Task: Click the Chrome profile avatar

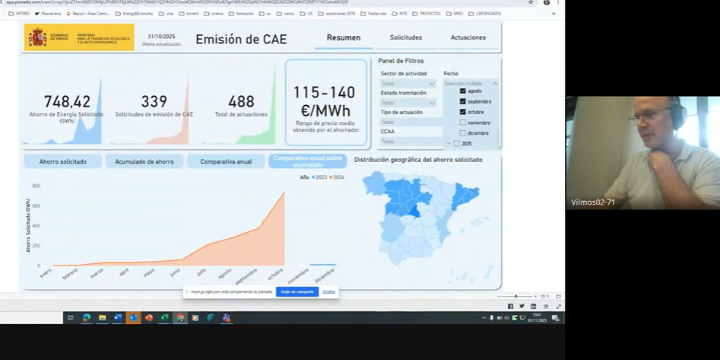Action: pyautogui.click(x=546, y=2)
